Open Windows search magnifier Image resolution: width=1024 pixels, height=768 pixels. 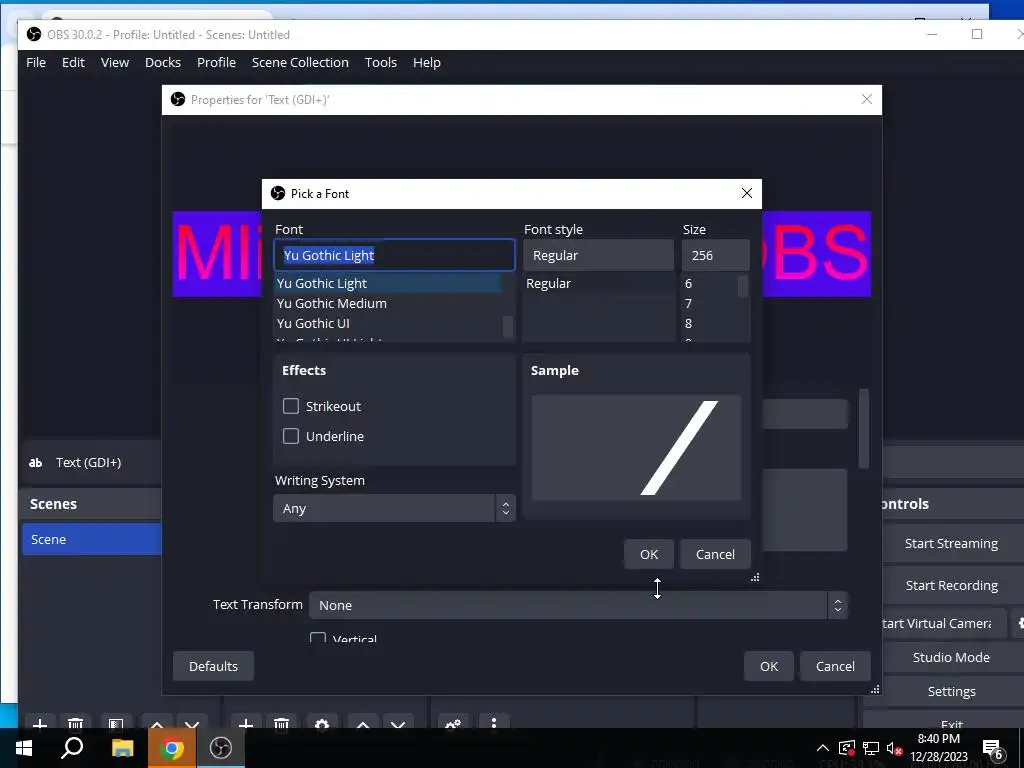[72, 748]
